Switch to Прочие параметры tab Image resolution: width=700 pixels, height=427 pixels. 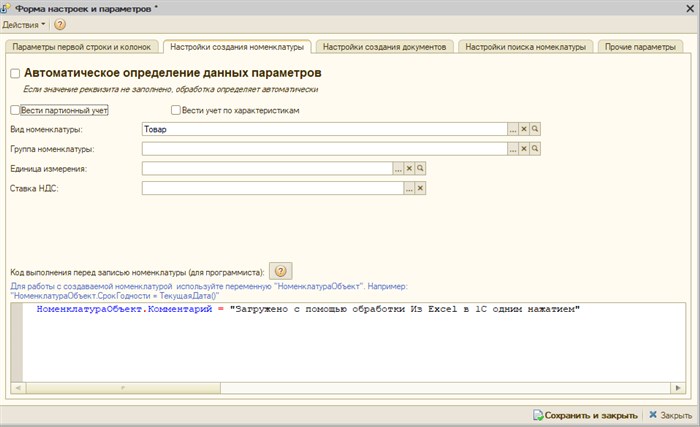(640, 47)
